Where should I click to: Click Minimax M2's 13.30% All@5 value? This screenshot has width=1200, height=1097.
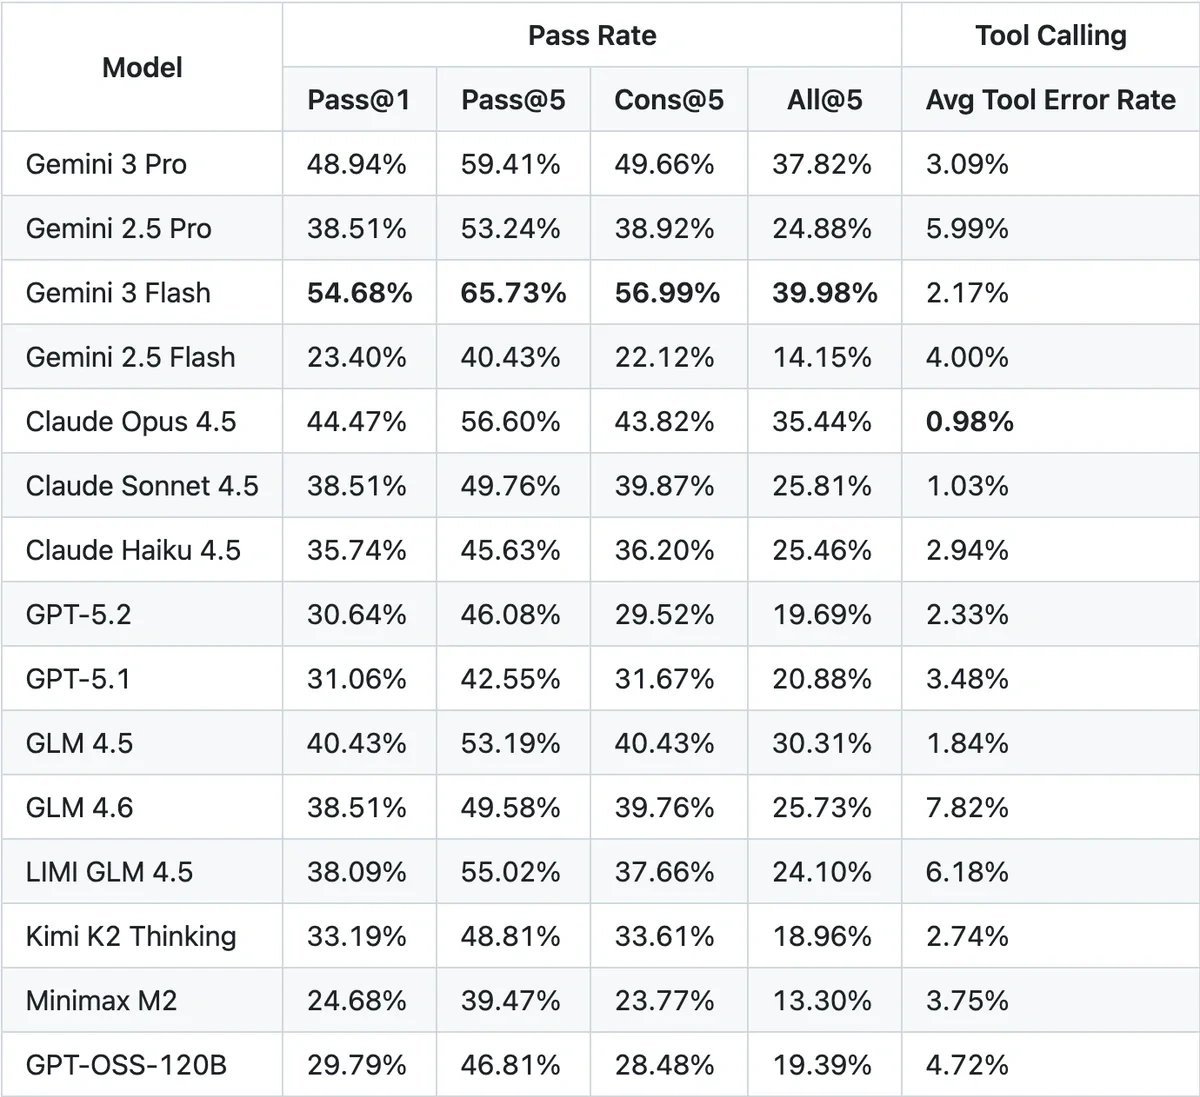coord(822,1000)
